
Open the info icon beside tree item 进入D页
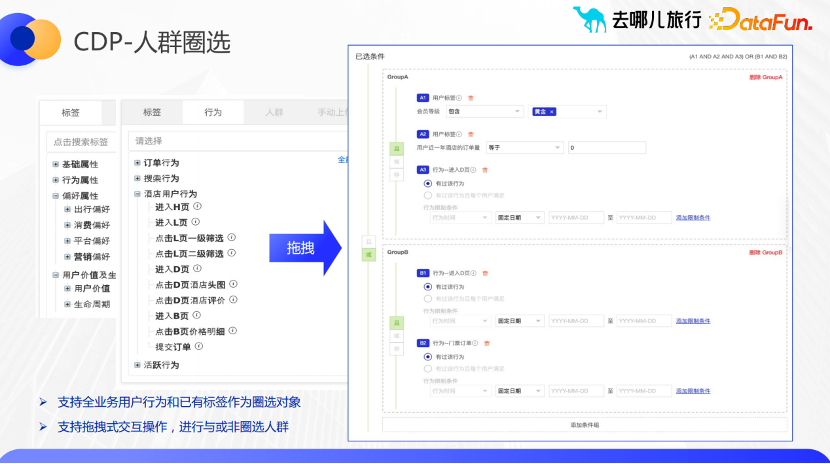[197, 268]
